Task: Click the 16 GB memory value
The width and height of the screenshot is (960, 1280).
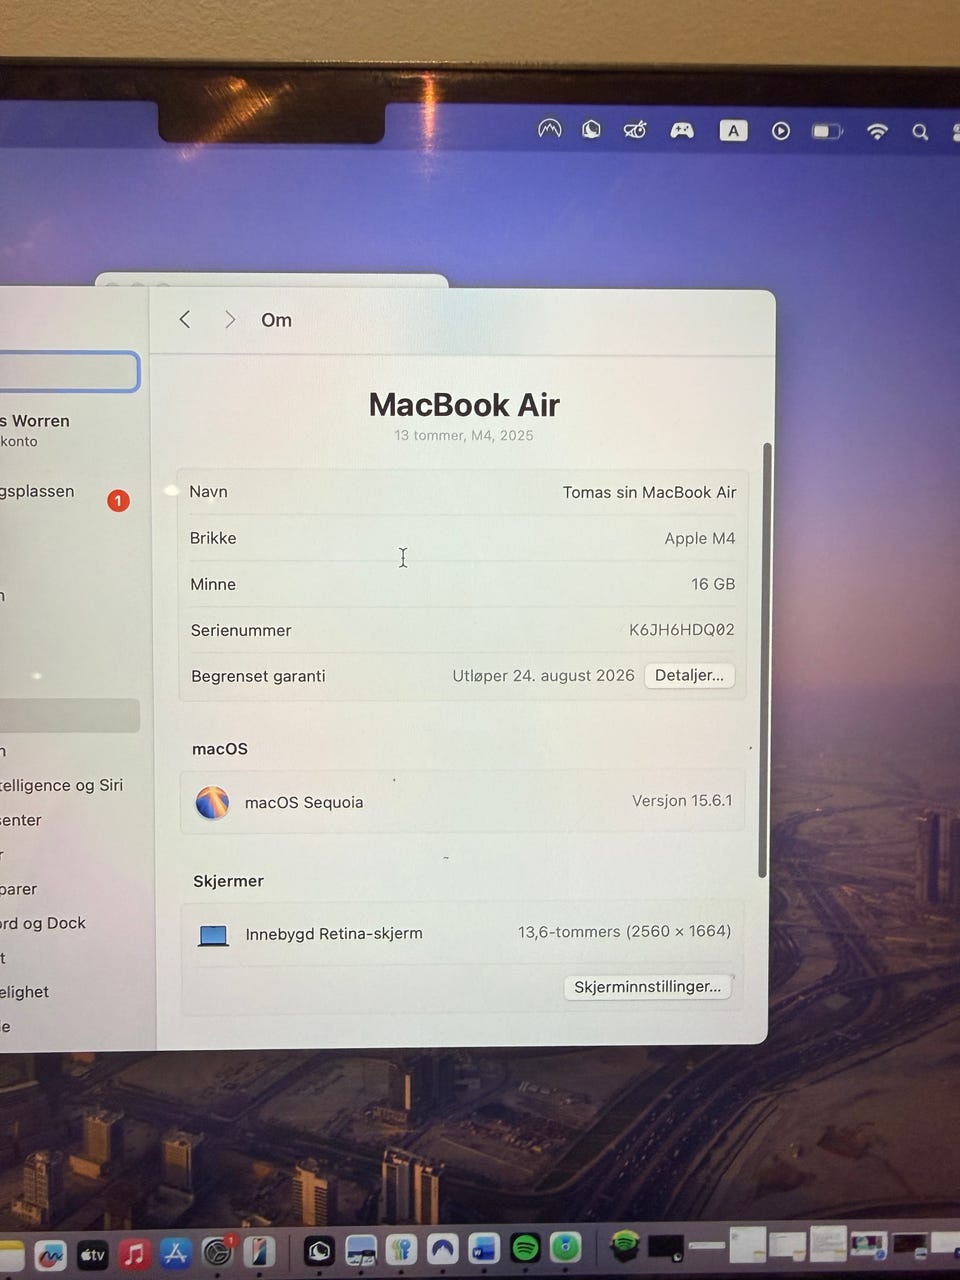Action: pos(713,584)
